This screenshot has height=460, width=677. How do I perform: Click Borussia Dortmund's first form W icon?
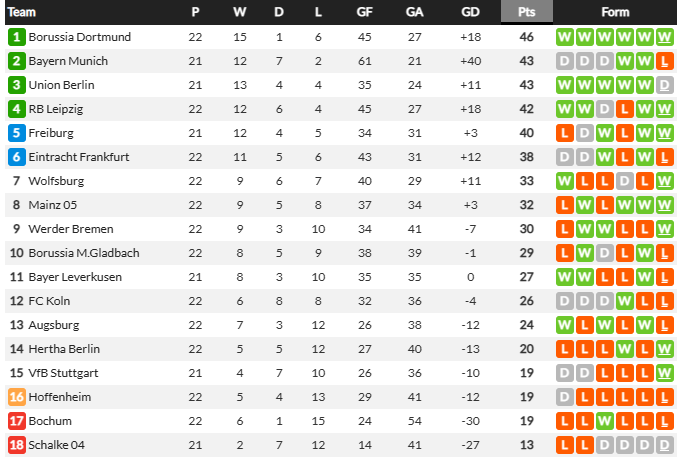pyautogui.click(x=565, y=37)
